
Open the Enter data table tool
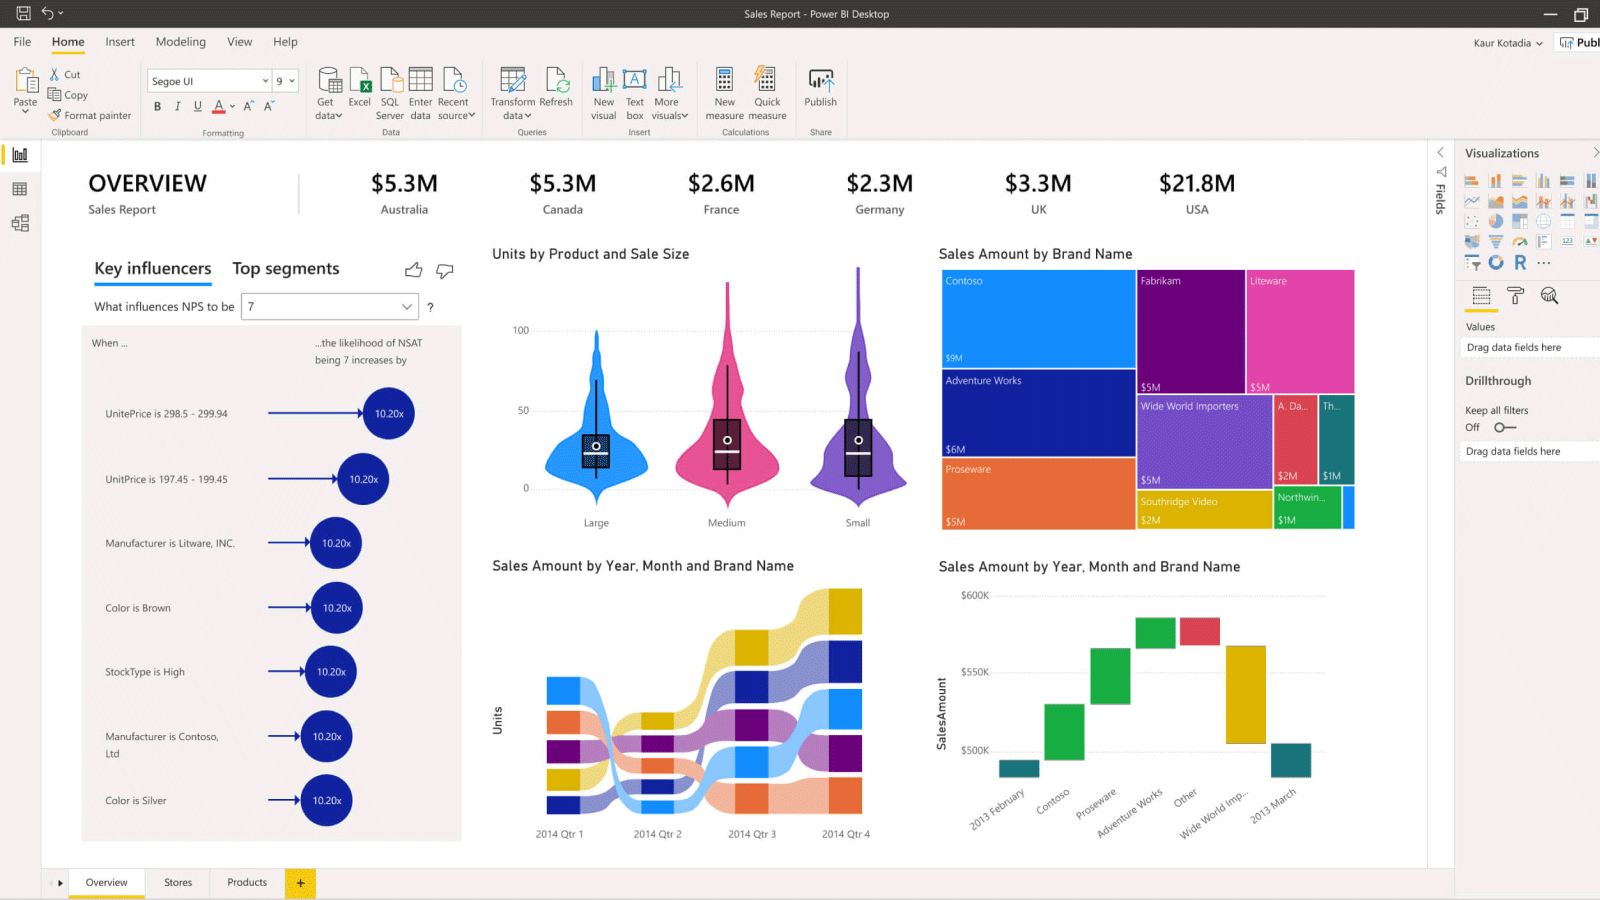[421, 93]
